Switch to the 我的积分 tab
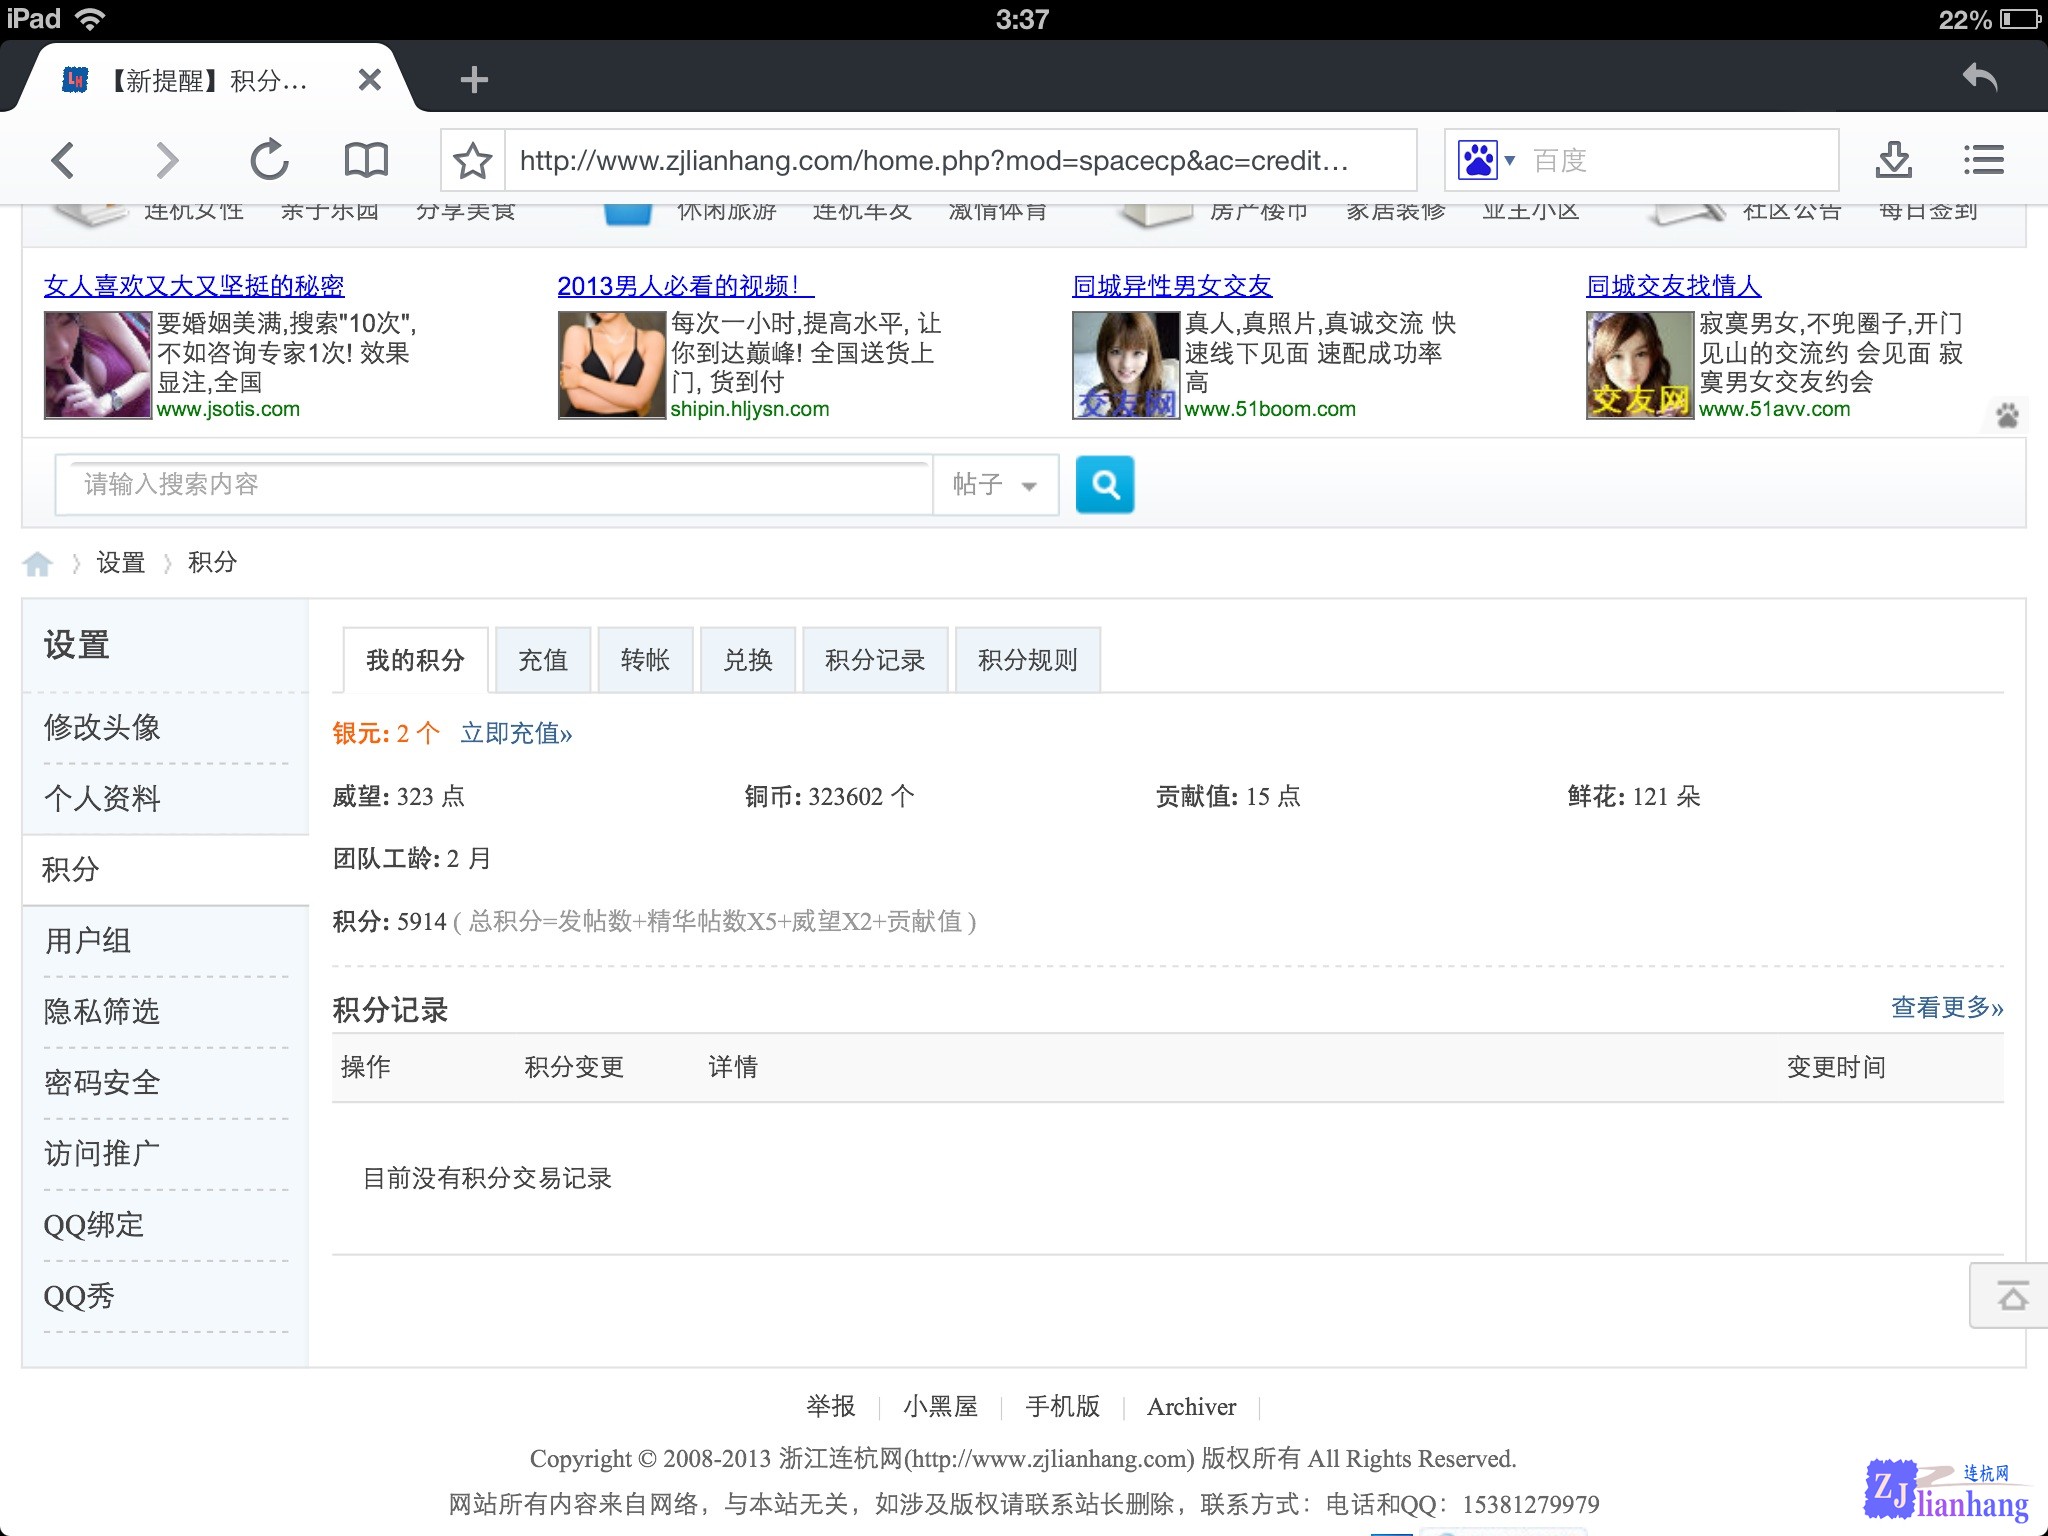Viewport: 2048px width, 1536px height. coord(415,660)
